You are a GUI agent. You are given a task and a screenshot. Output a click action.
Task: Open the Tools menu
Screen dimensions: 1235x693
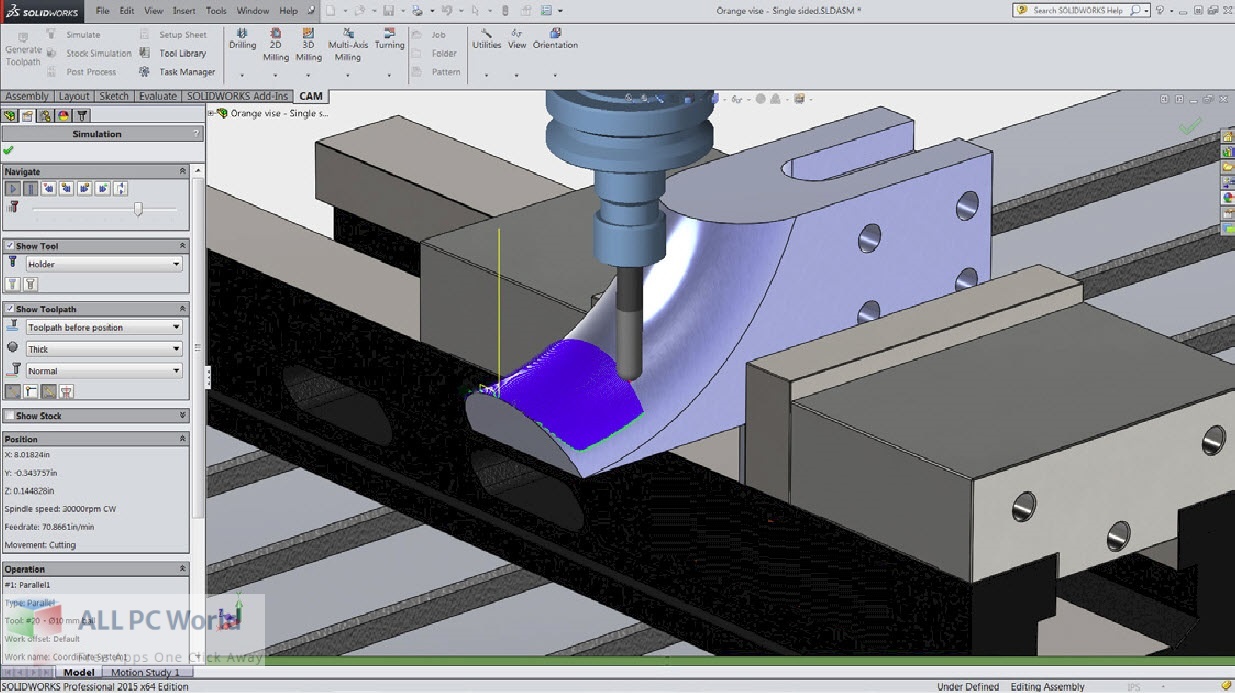point(216,10)
